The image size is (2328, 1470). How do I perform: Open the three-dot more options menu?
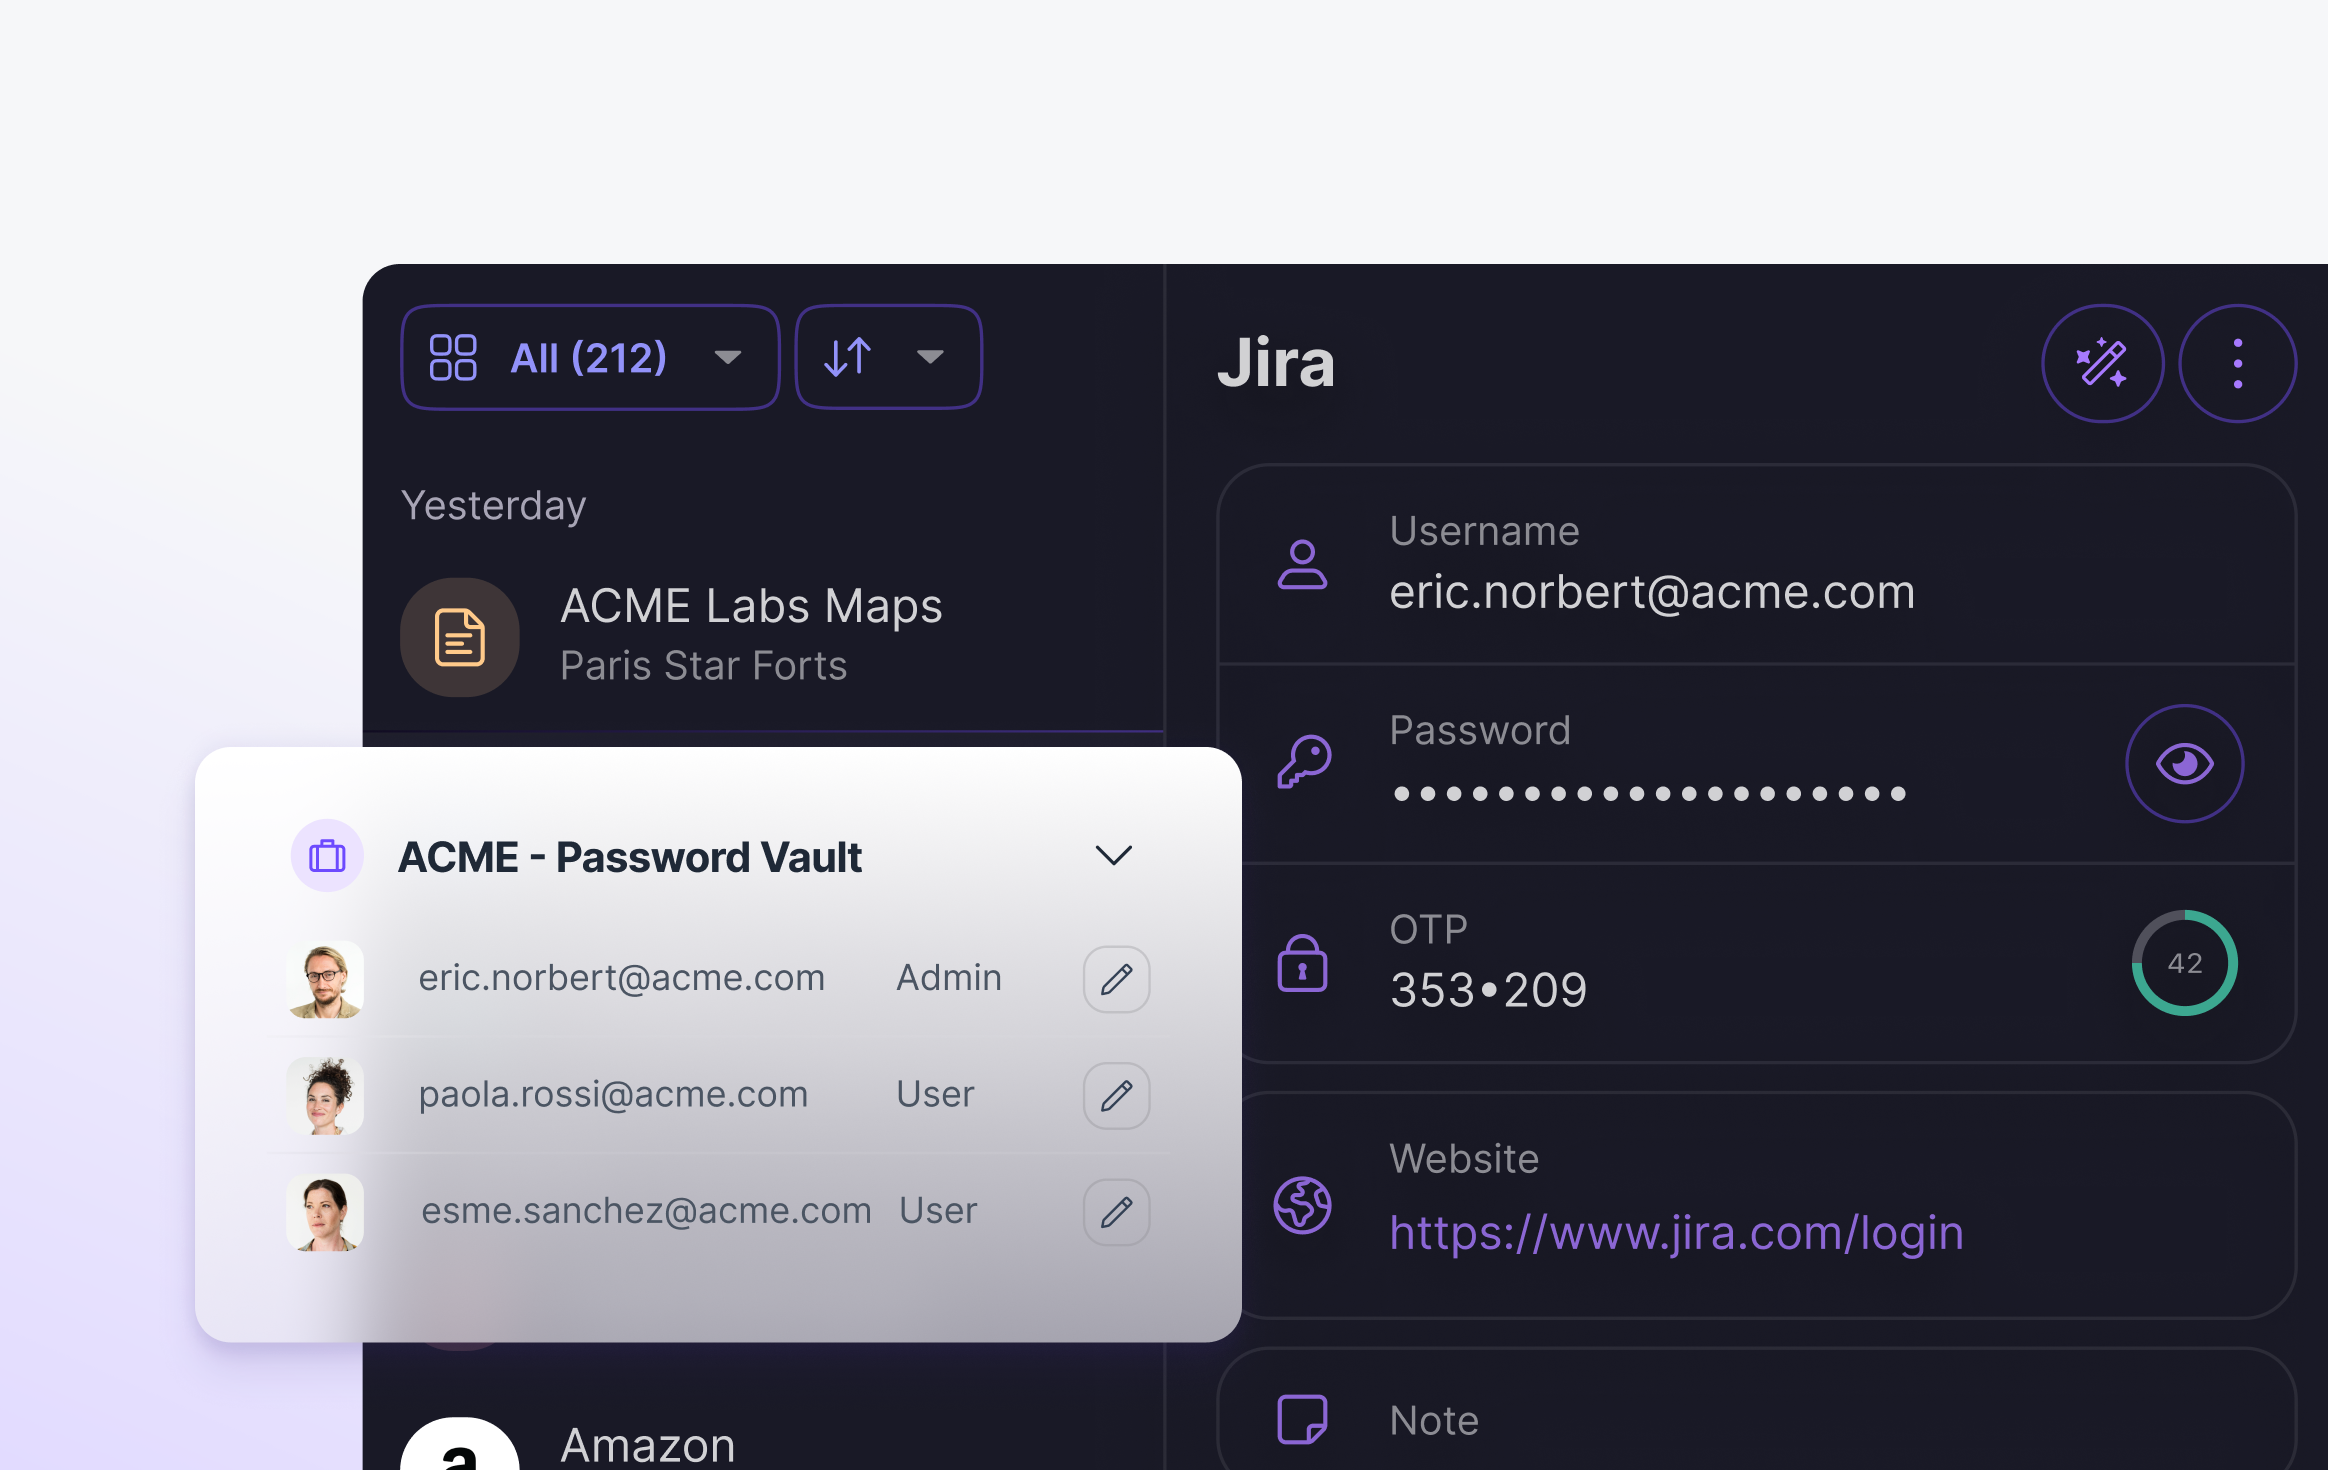[x=2237, y=363]
